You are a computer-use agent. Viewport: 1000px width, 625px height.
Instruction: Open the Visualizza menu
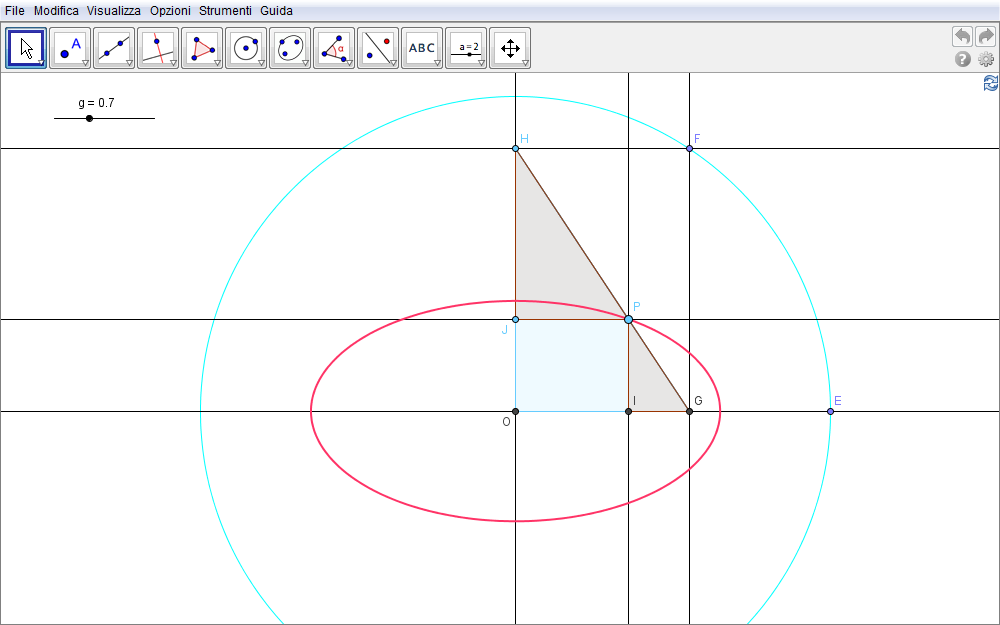(x=113, y=11)
